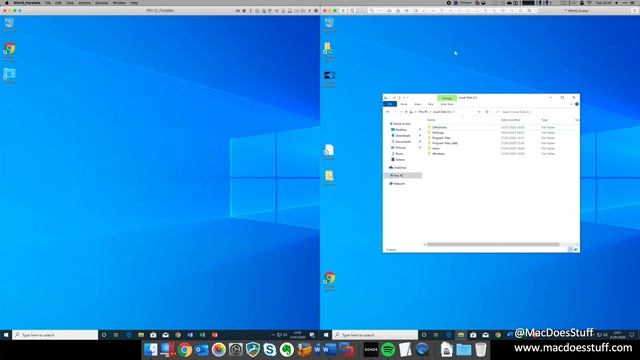
Task: Select Desktop in the navigation pane
Action: pyautogui.click(x=401, y=129)
